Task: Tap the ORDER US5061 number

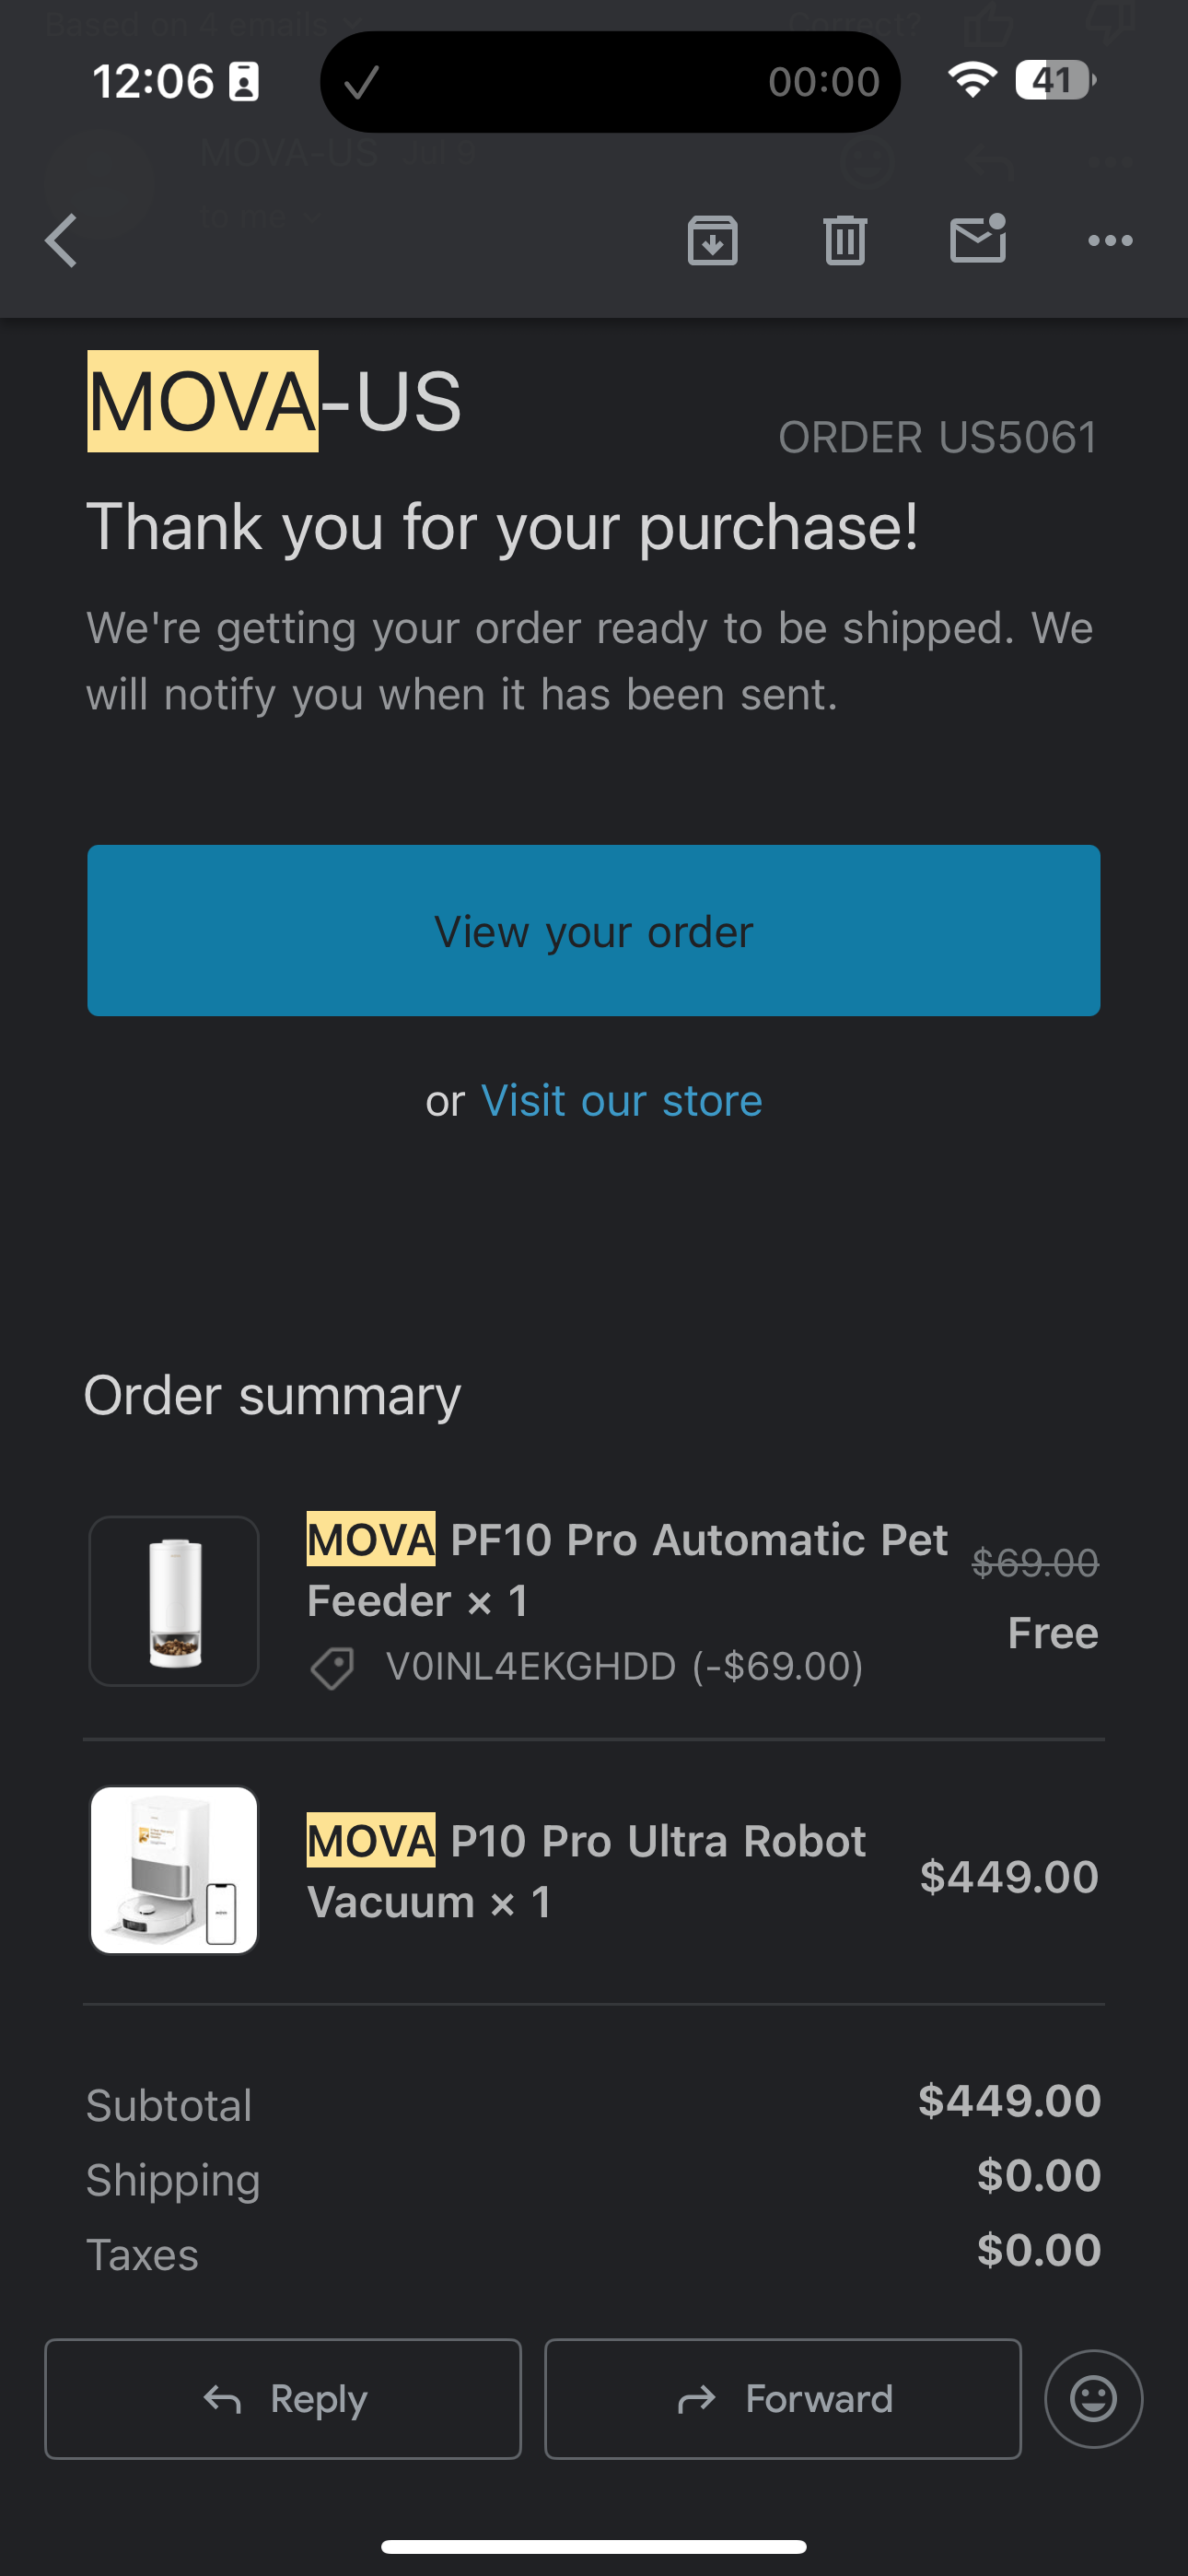Action: tap(937, 437)
